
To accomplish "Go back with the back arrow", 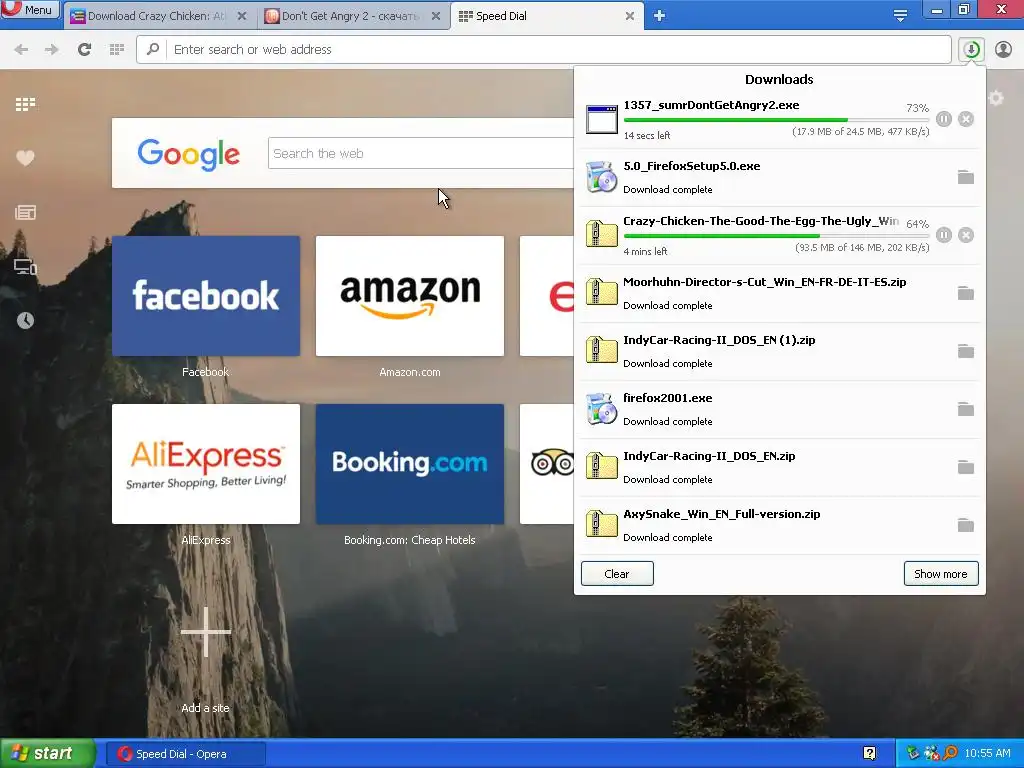I will pos(21,50).
